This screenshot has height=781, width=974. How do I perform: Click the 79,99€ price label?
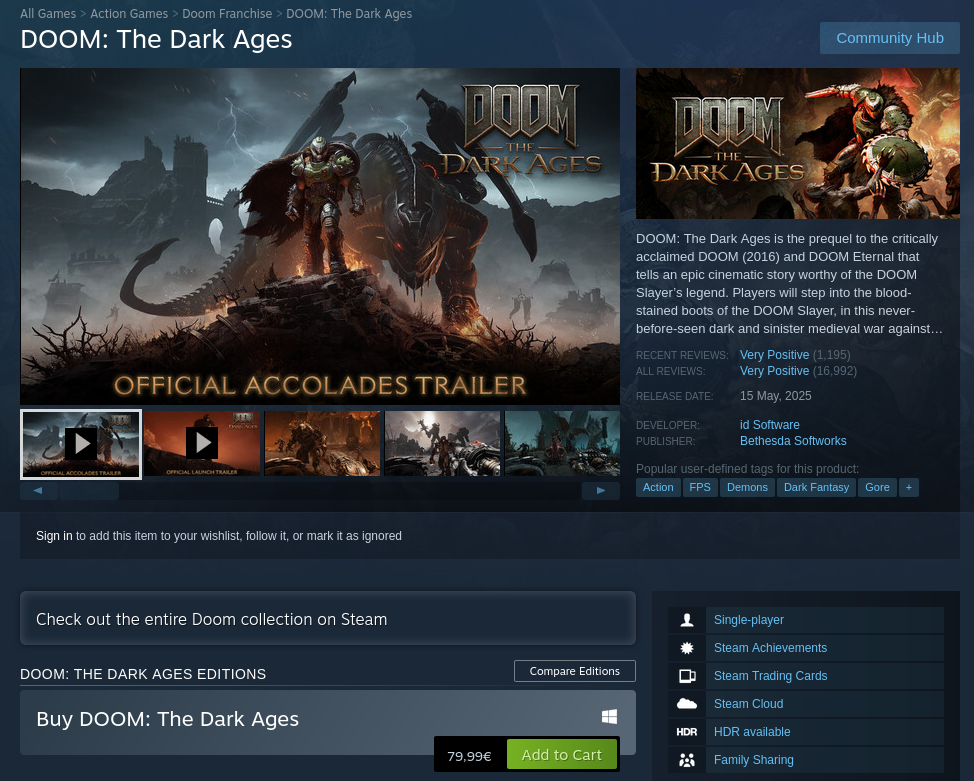[470, 756]
